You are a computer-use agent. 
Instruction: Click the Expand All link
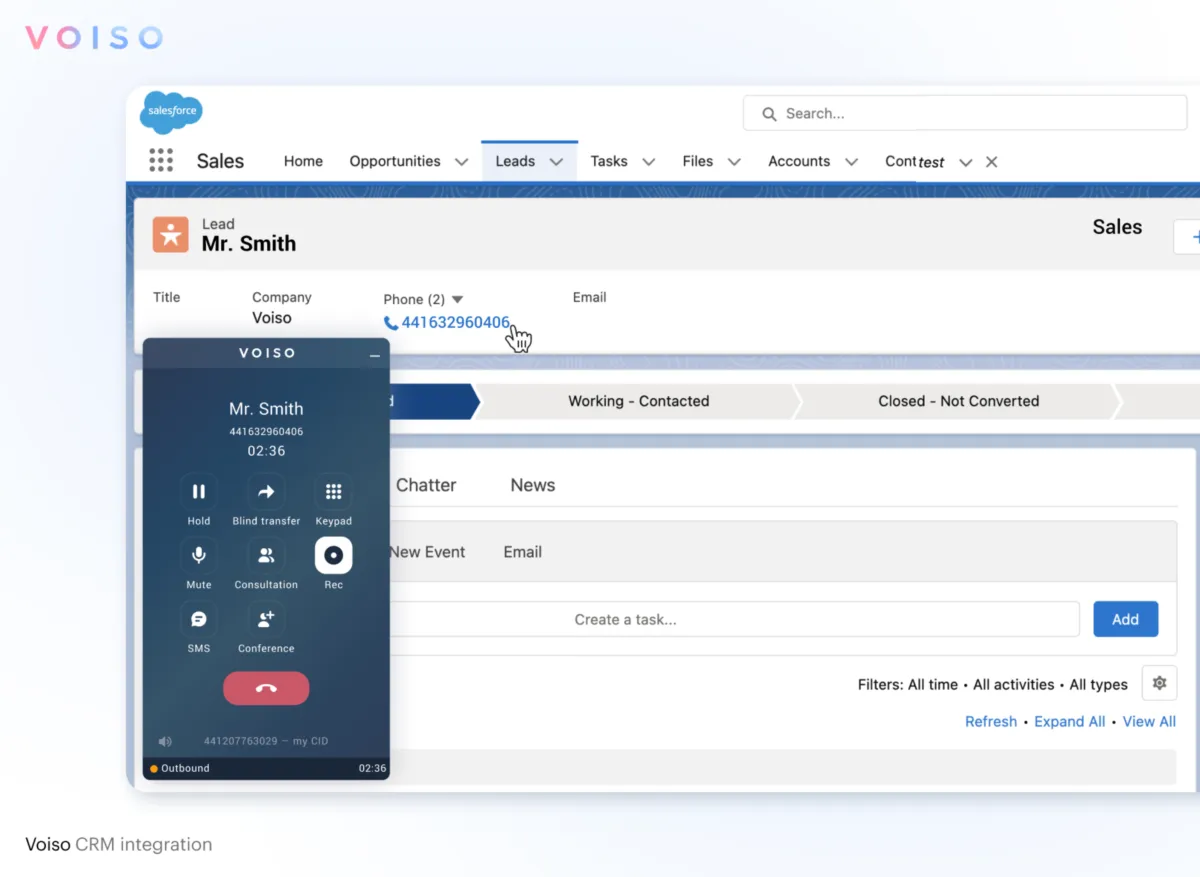click(x=1069, y=721)
